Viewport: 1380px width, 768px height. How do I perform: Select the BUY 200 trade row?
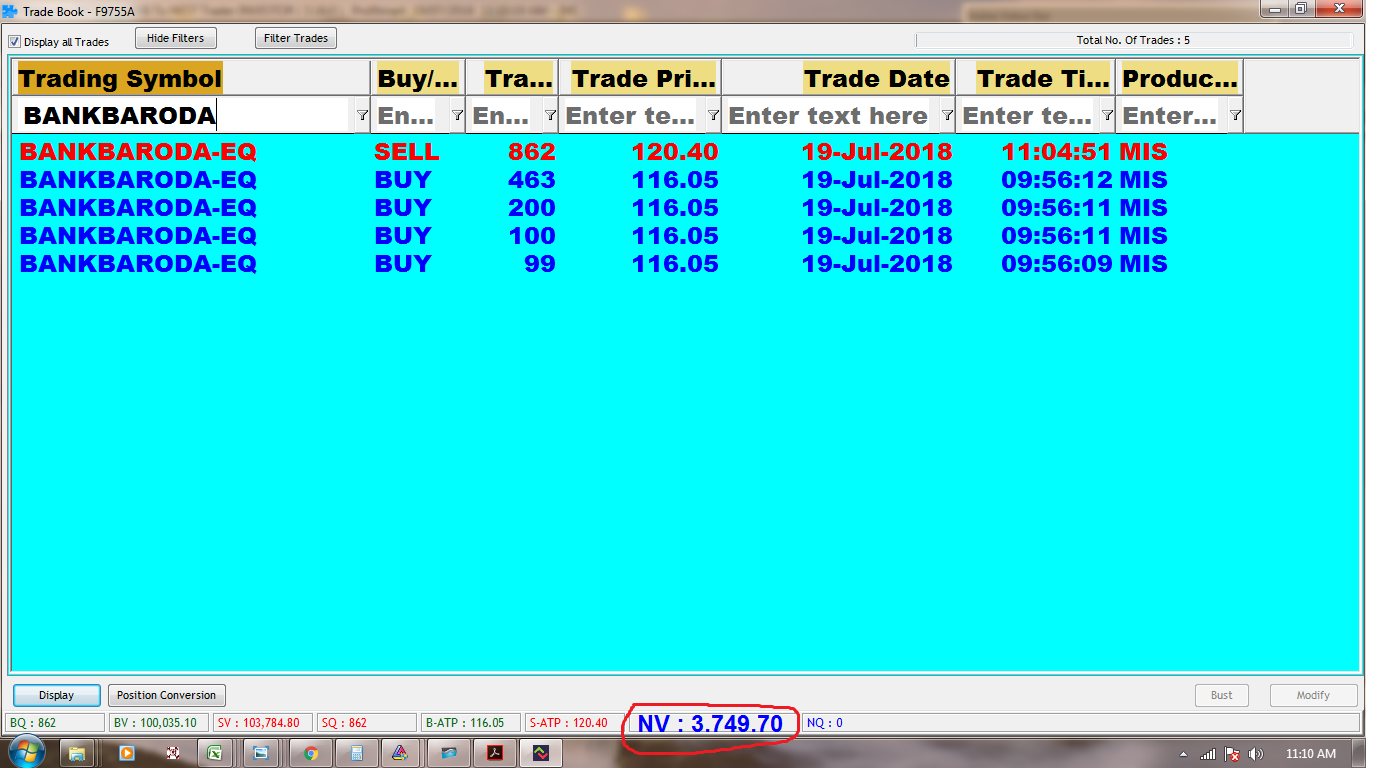pyautogui.click(x=685, y=208)
